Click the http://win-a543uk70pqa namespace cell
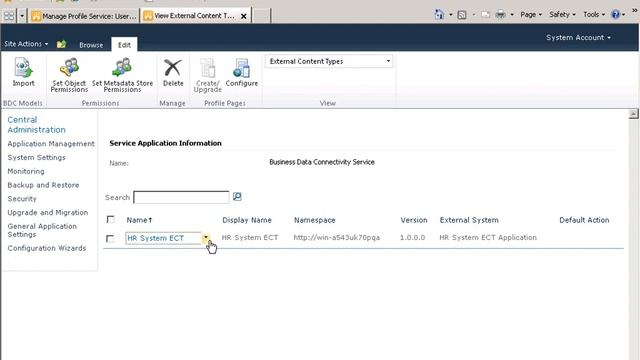Screen dimensions: 640x360 point(337,238)
